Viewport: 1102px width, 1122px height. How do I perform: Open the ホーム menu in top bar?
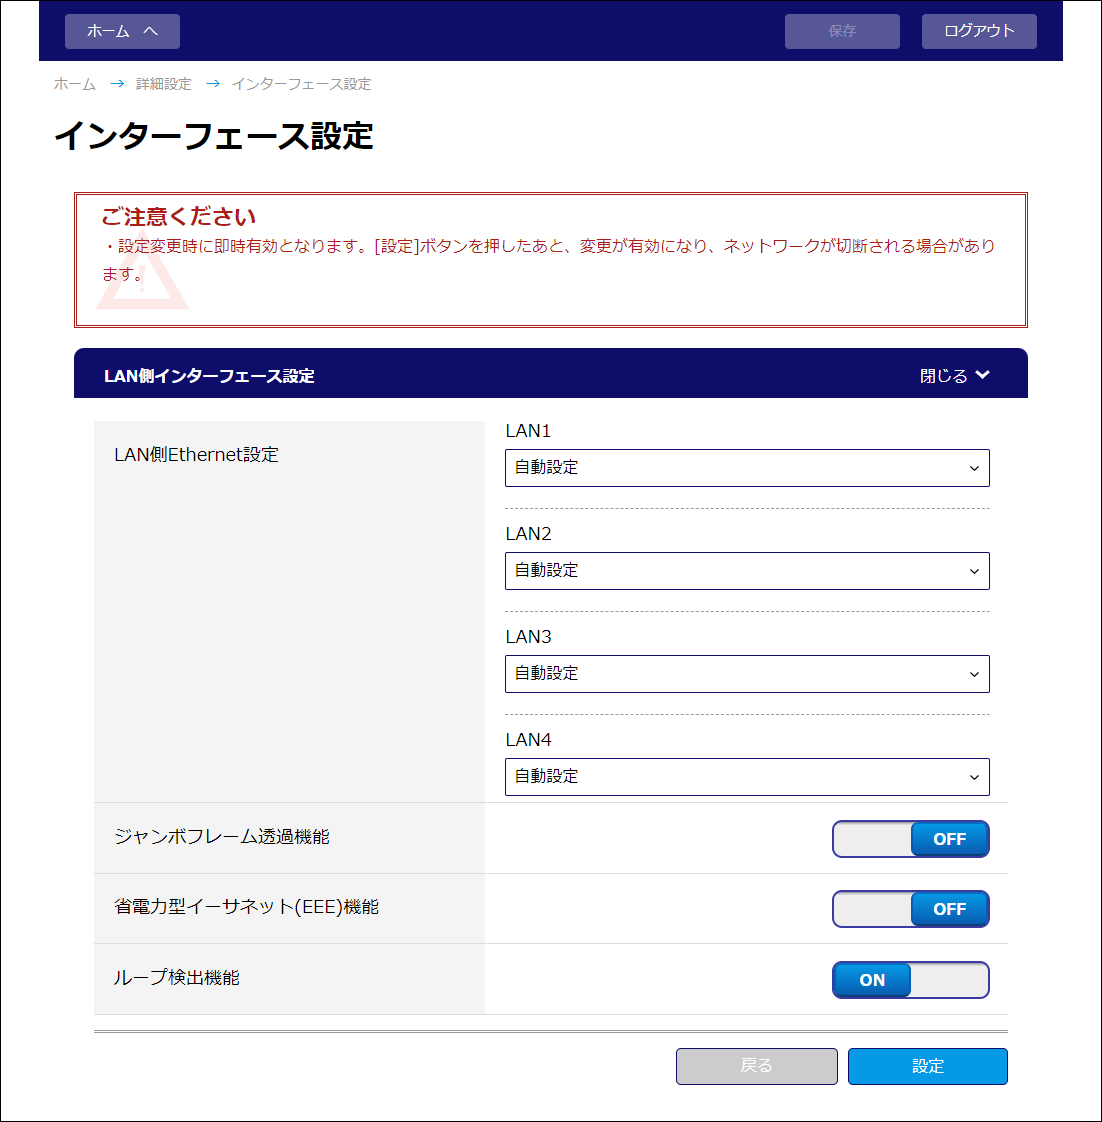coord(122,31)
